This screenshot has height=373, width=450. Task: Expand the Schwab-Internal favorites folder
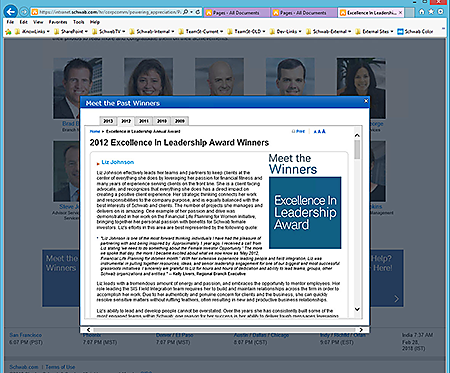(152, 32)
